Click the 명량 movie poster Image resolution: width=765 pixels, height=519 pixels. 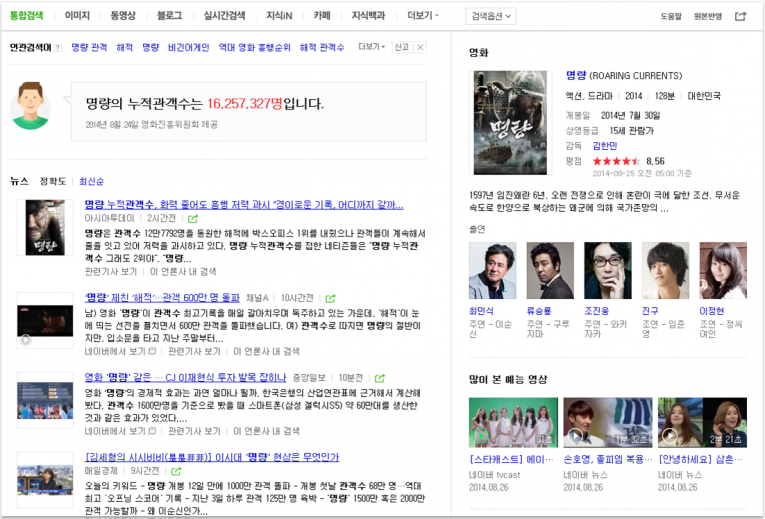510,122
